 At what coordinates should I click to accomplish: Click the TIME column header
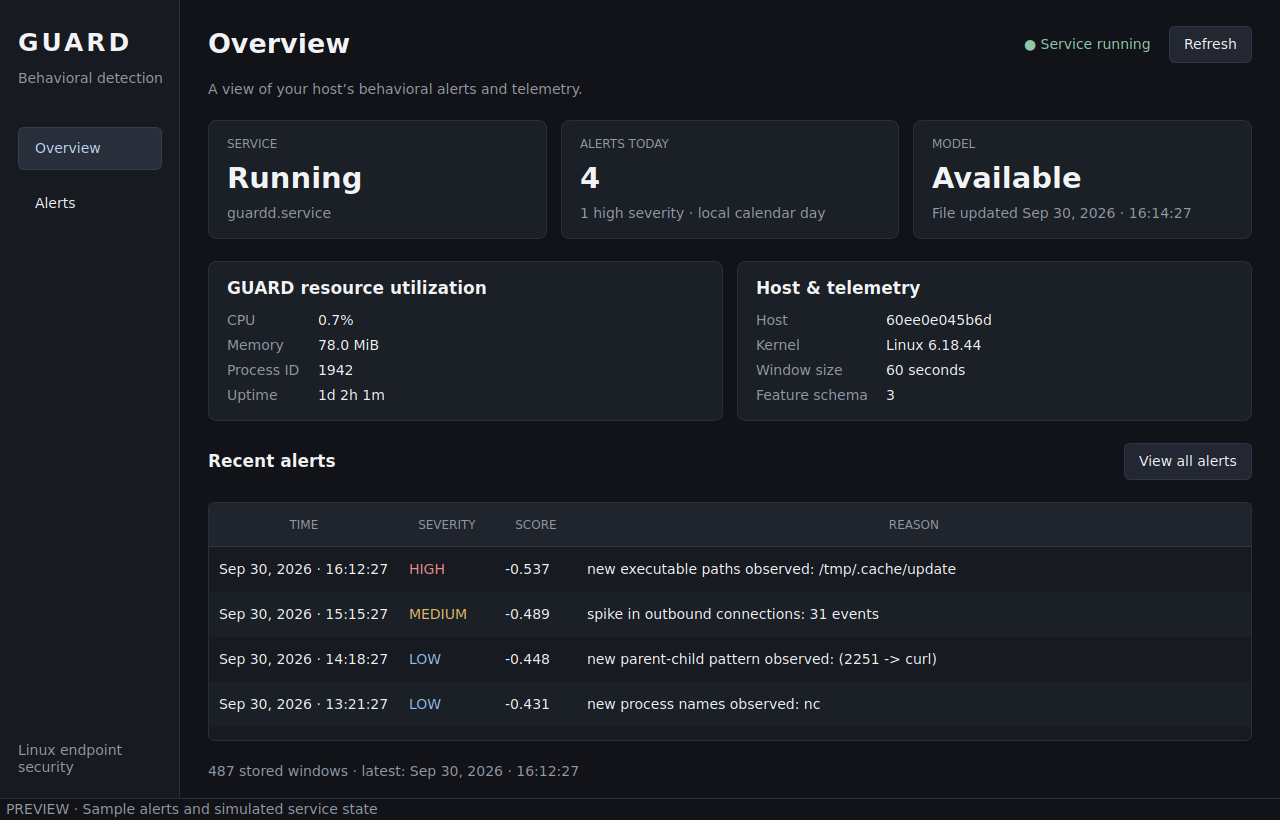click(x=304, y=525)
